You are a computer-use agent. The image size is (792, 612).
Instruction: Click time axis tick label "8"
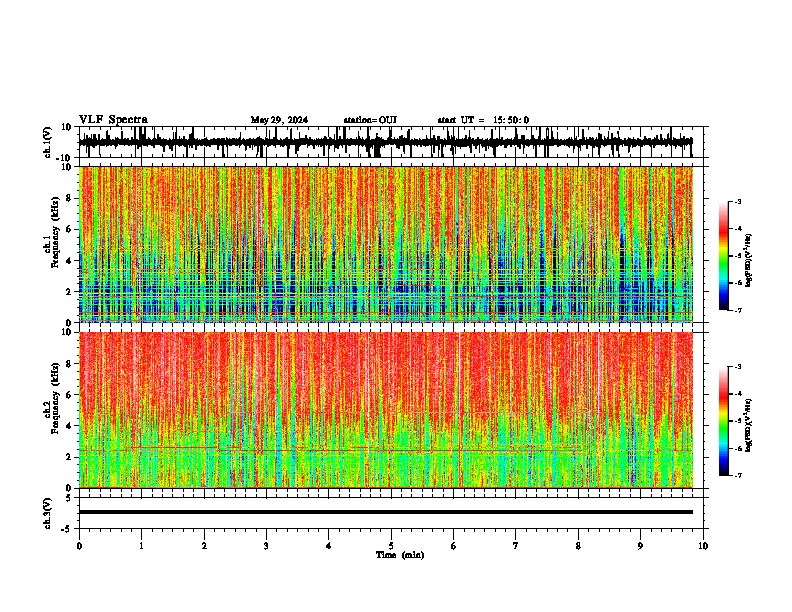click(578, 546)
